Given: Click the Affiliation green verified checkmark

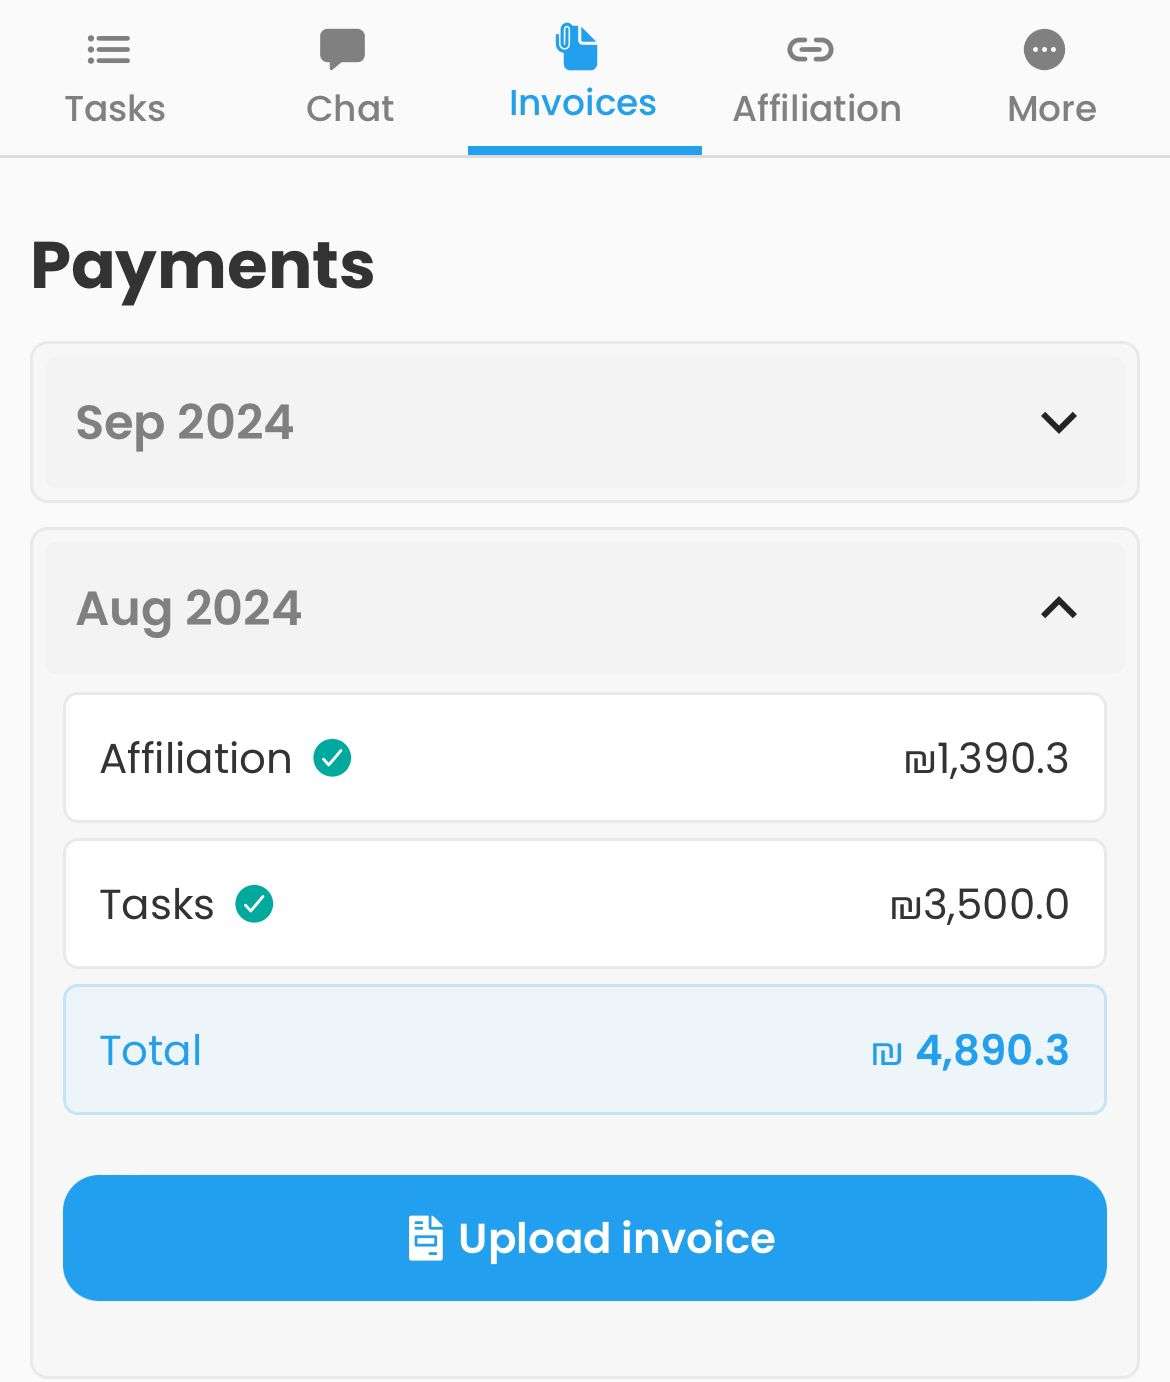Looking at the screenshot, I should (332, 758).
